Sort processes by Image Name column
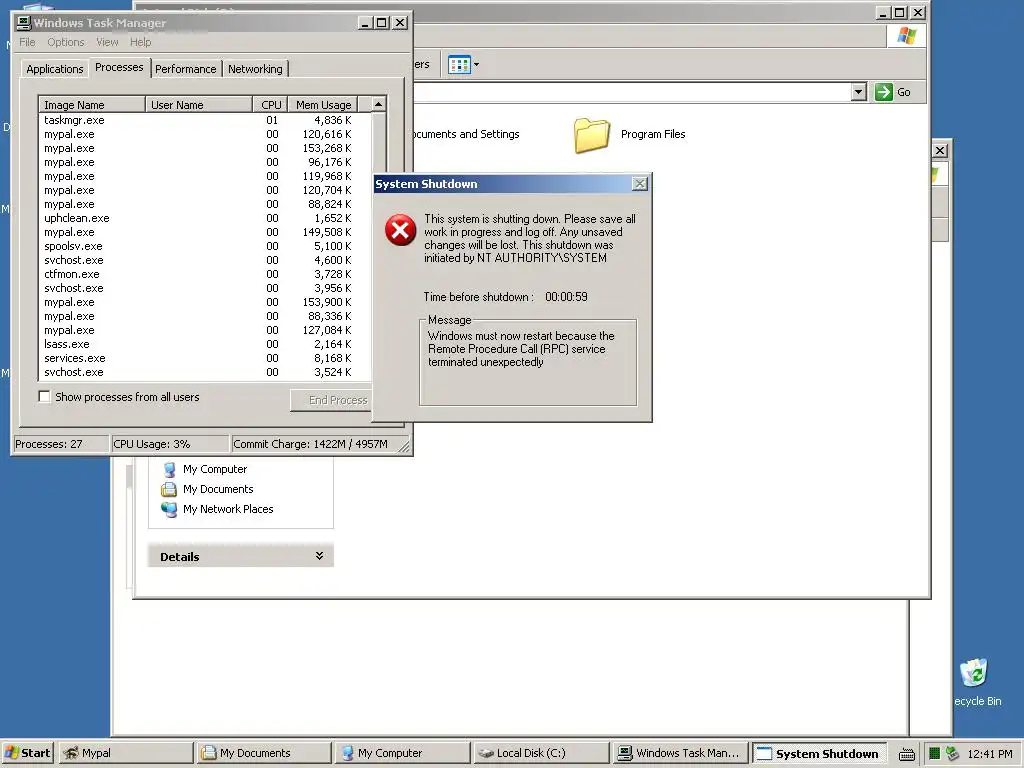Image resolution: width=1024 pixels, height=768 pixels. click(x=92, y=105)
